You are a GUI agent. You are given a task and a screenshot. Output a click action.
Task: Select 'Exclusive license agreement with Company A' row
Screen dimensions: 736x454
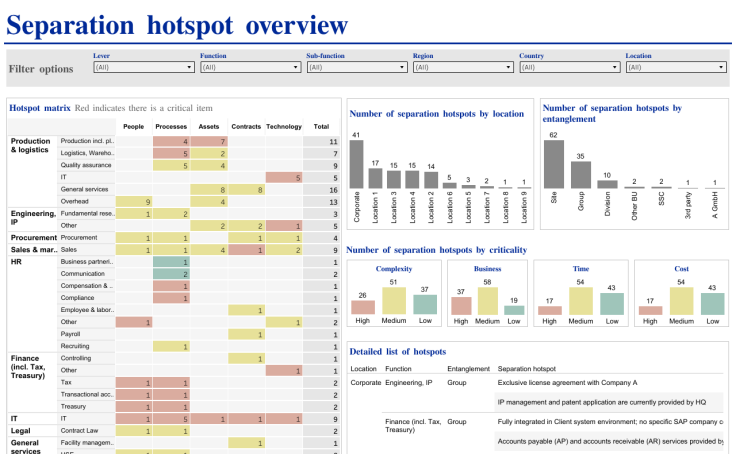[x=566, y=383]
